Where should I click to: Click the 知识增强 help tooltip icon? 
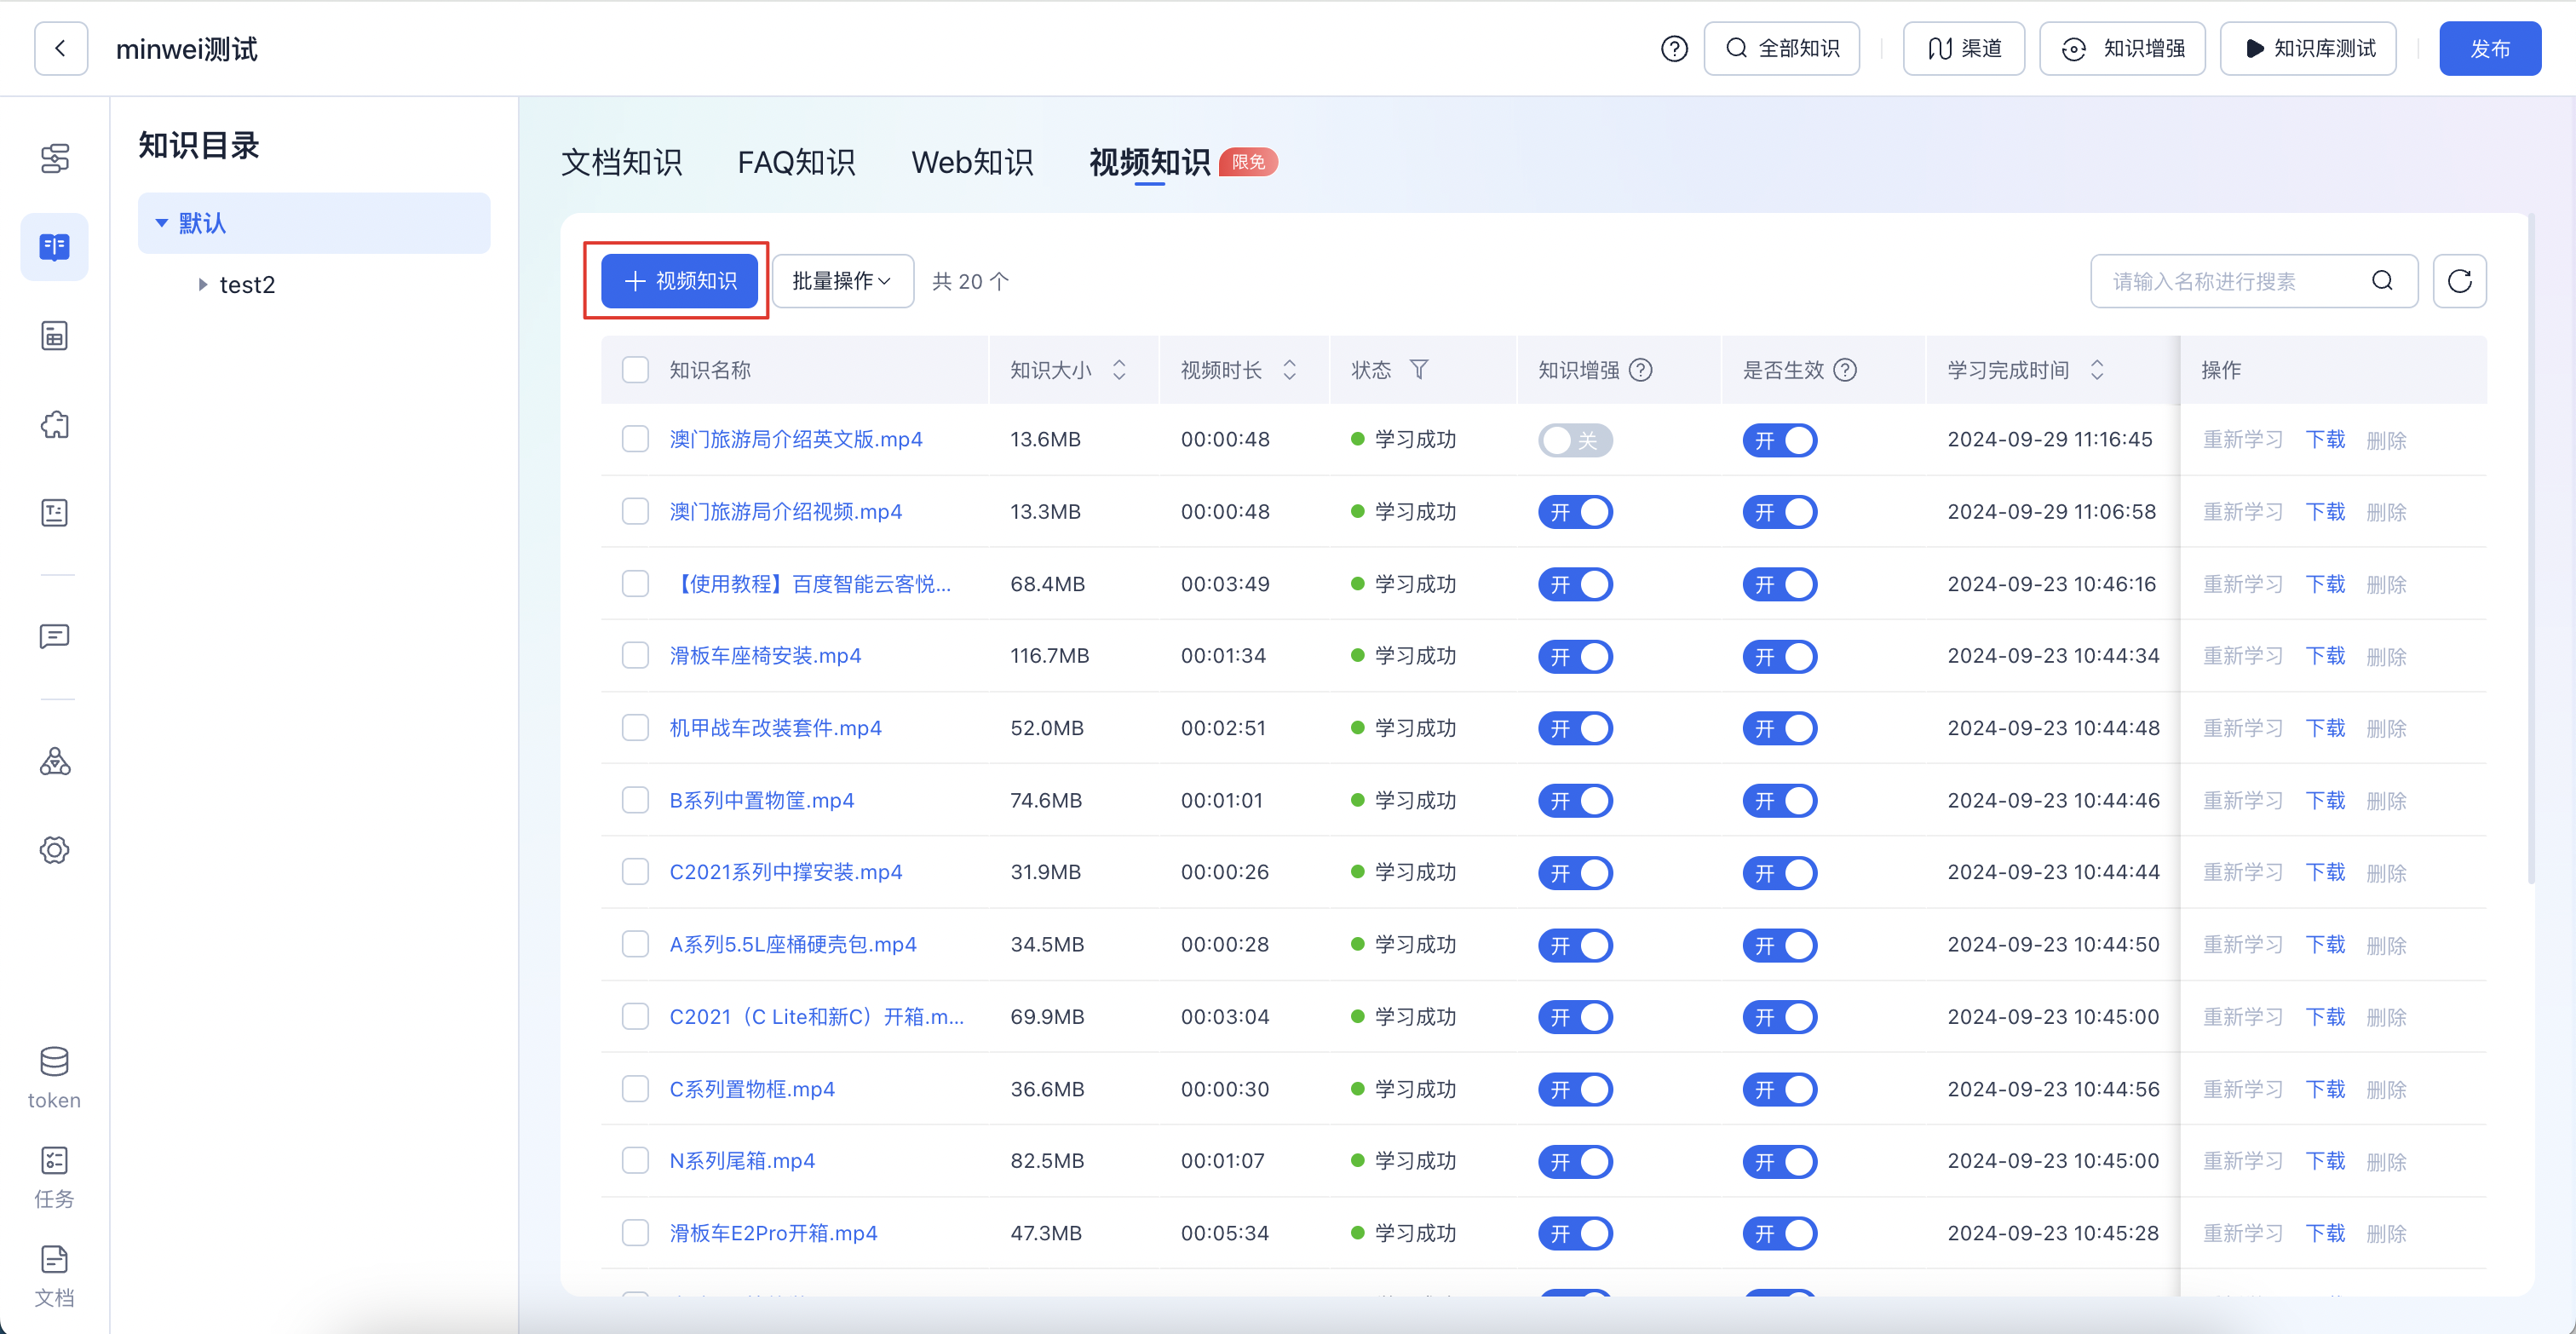pos(1641,370)
